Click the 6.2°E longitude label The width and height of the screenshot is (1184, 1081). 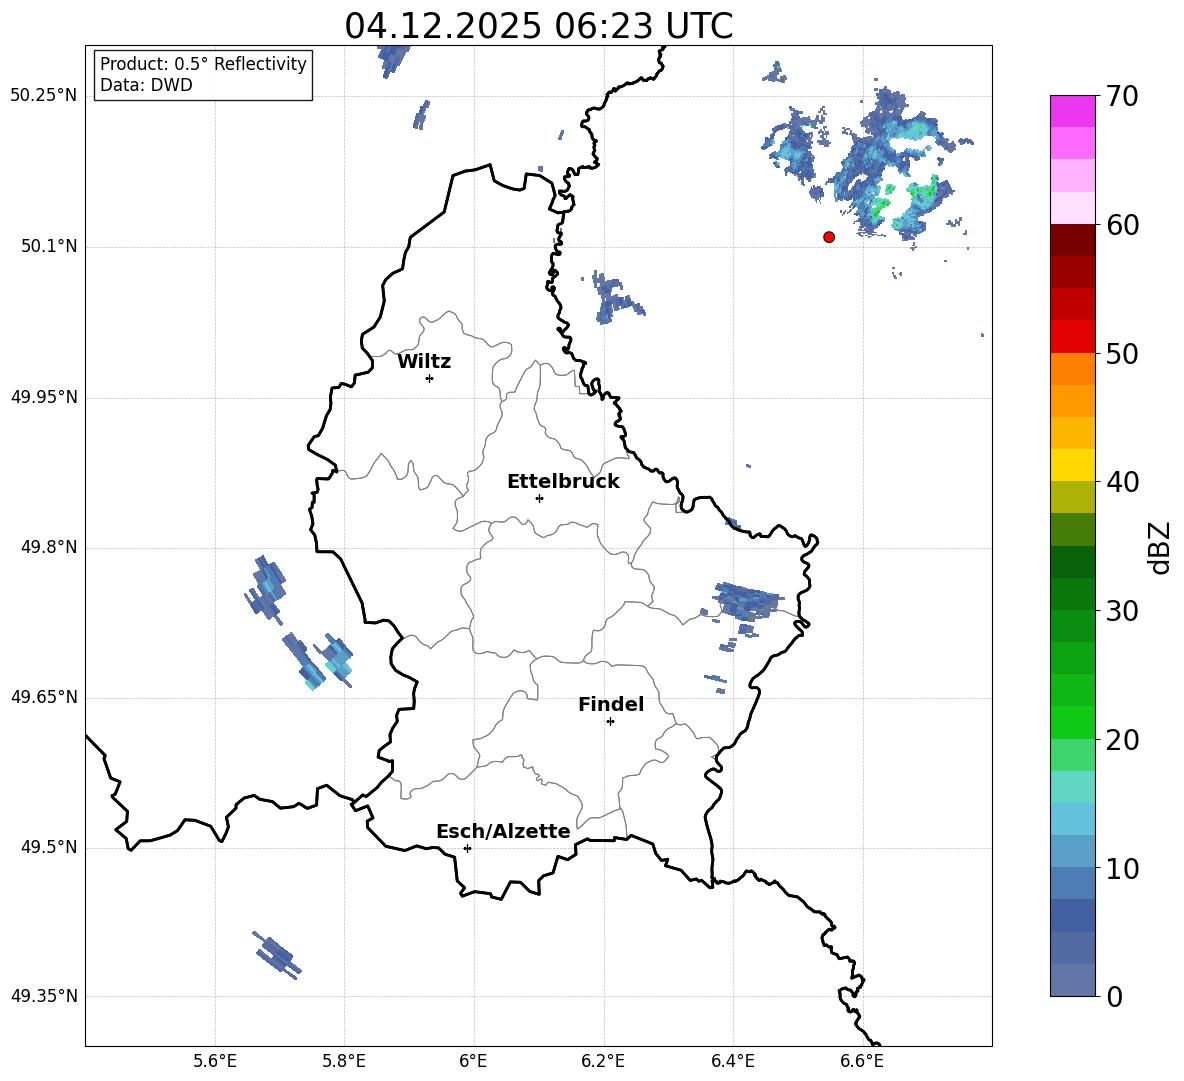click(603, 1061)
